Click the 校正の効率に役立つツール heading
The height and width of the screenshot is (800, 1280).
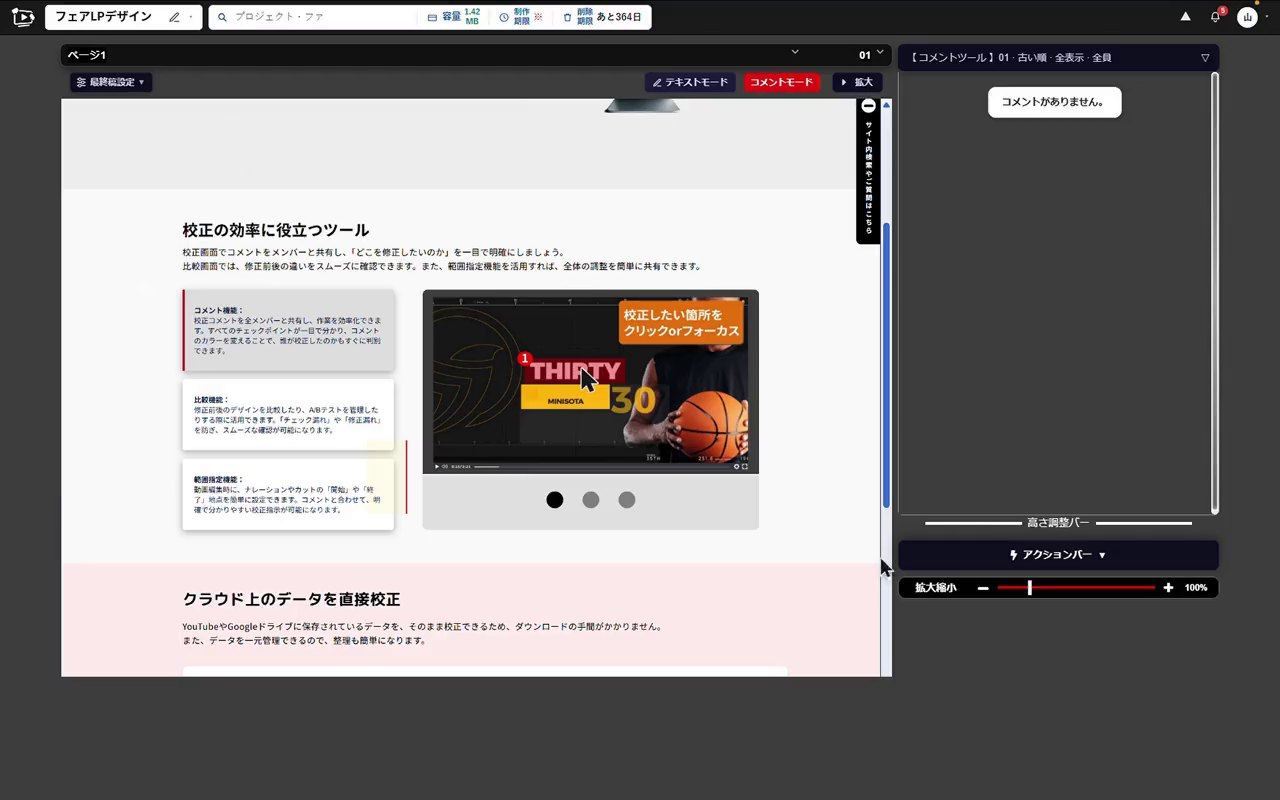276,230
